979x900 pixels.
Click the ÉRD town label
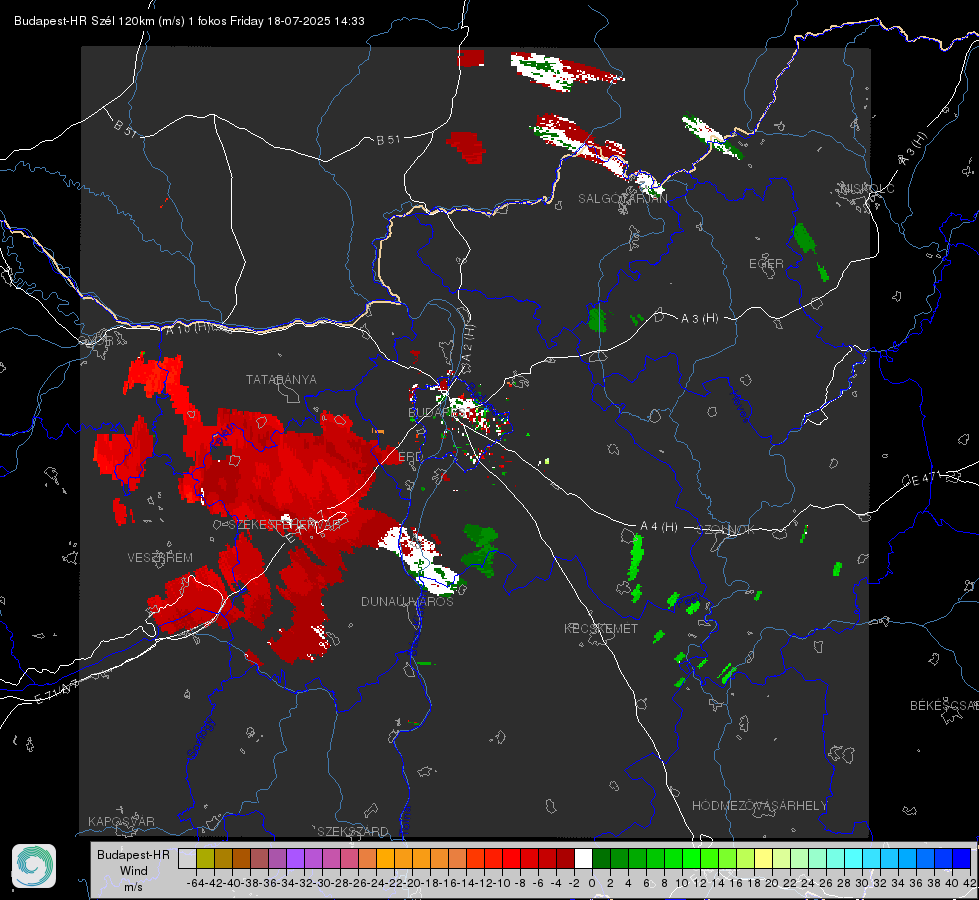[410, 457]
